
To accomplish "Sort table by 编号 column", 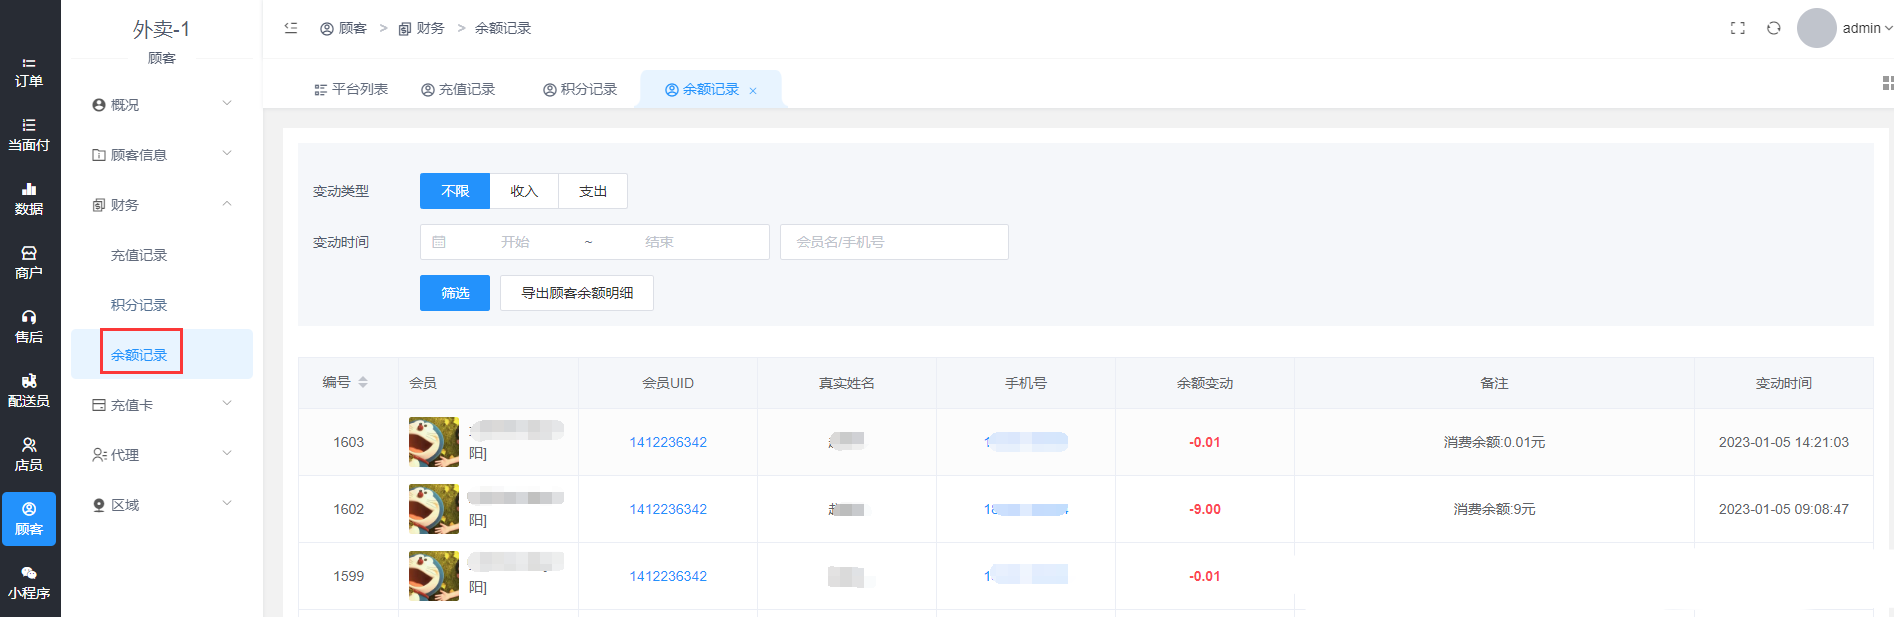I will (x=363, y=383).
